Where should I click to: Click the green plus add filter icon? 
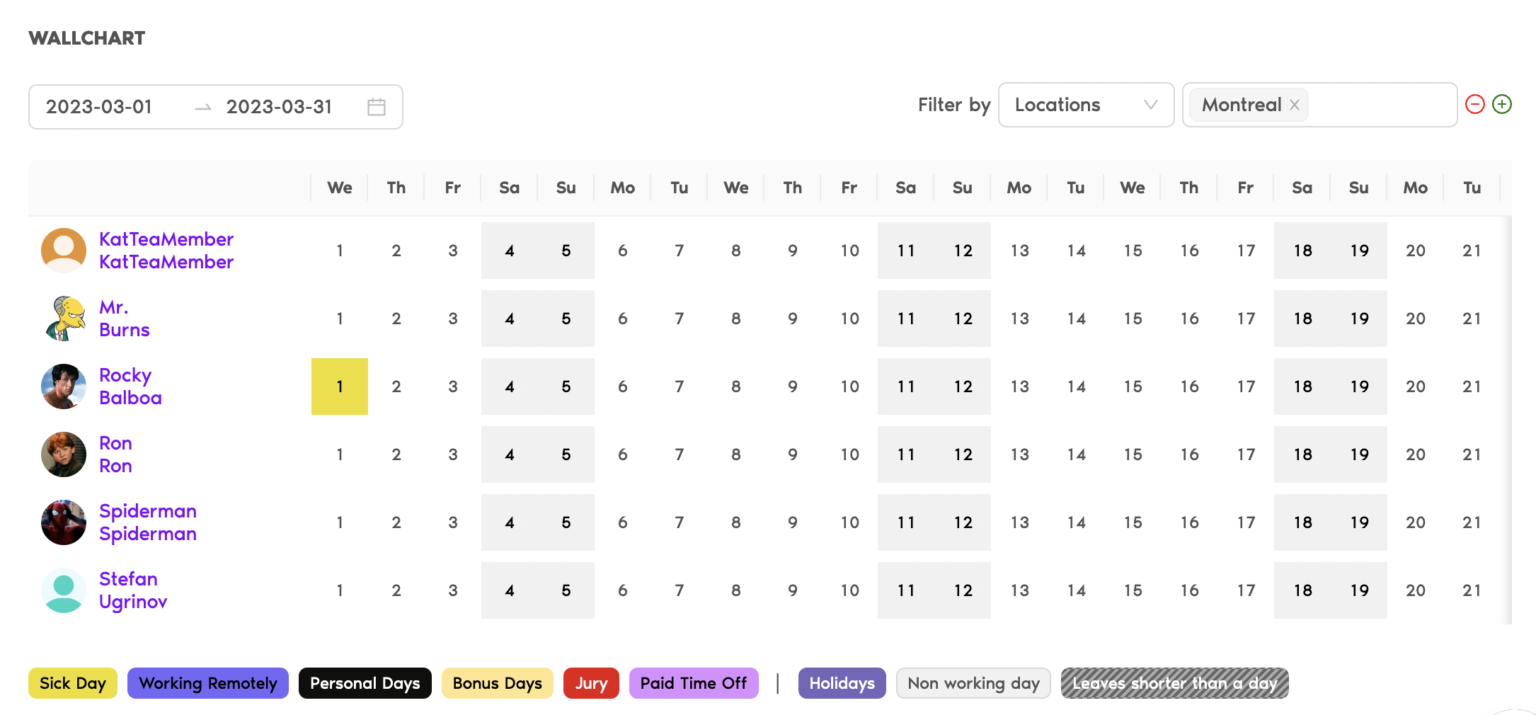pyautogui.click(x=1501, y=104)
